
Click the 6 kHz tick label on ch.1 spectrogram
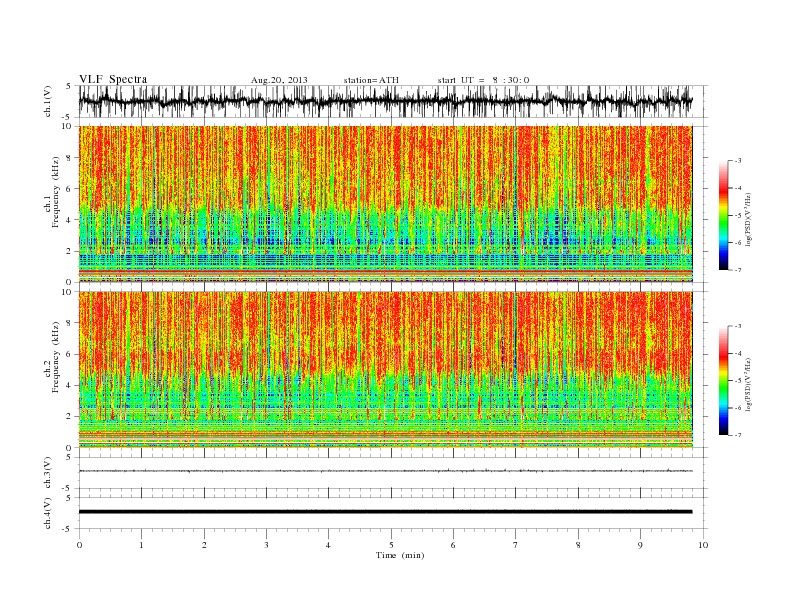tap(70, 189)
